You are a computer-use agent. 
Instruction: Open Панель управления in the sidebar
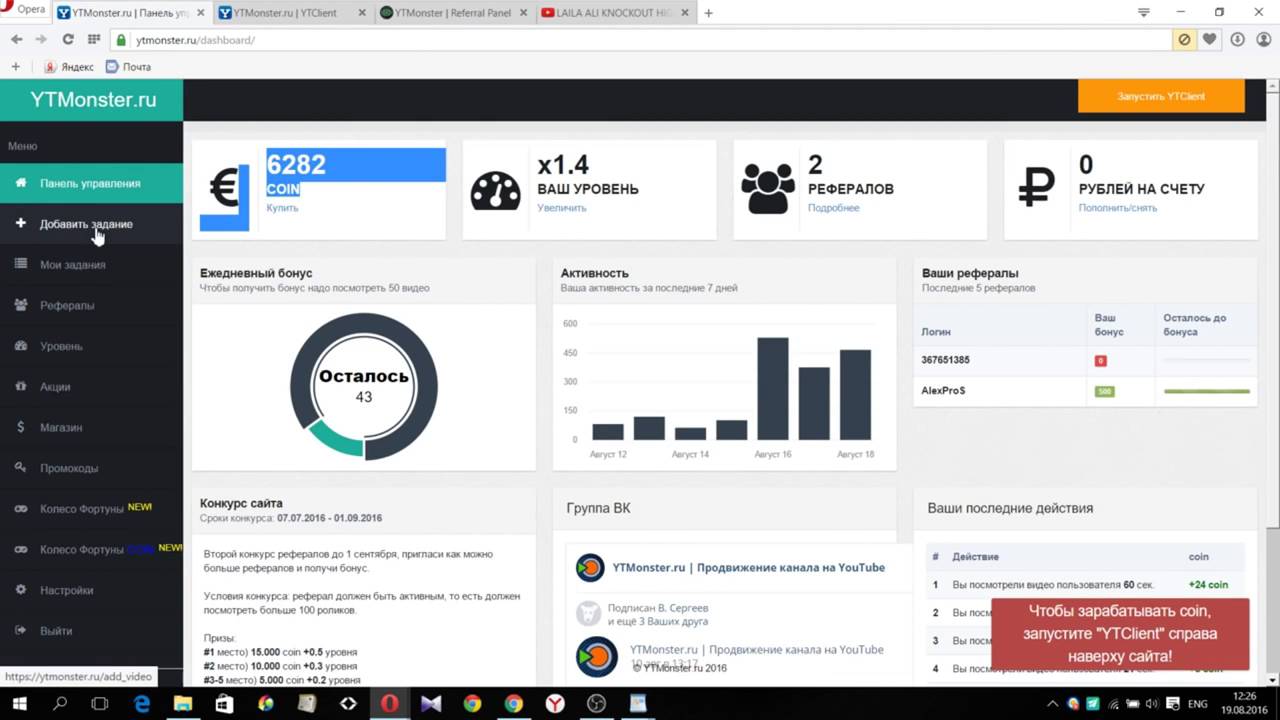(x=91, y=183)
